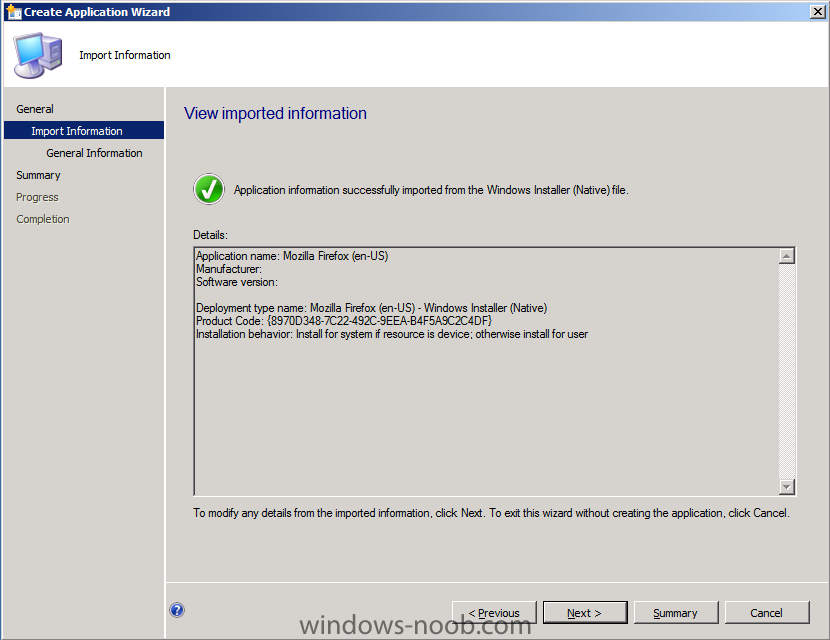Viewport: 830px width, 640px height.
Task: Select the Progress step in sidebar
Action: point(37,197)
